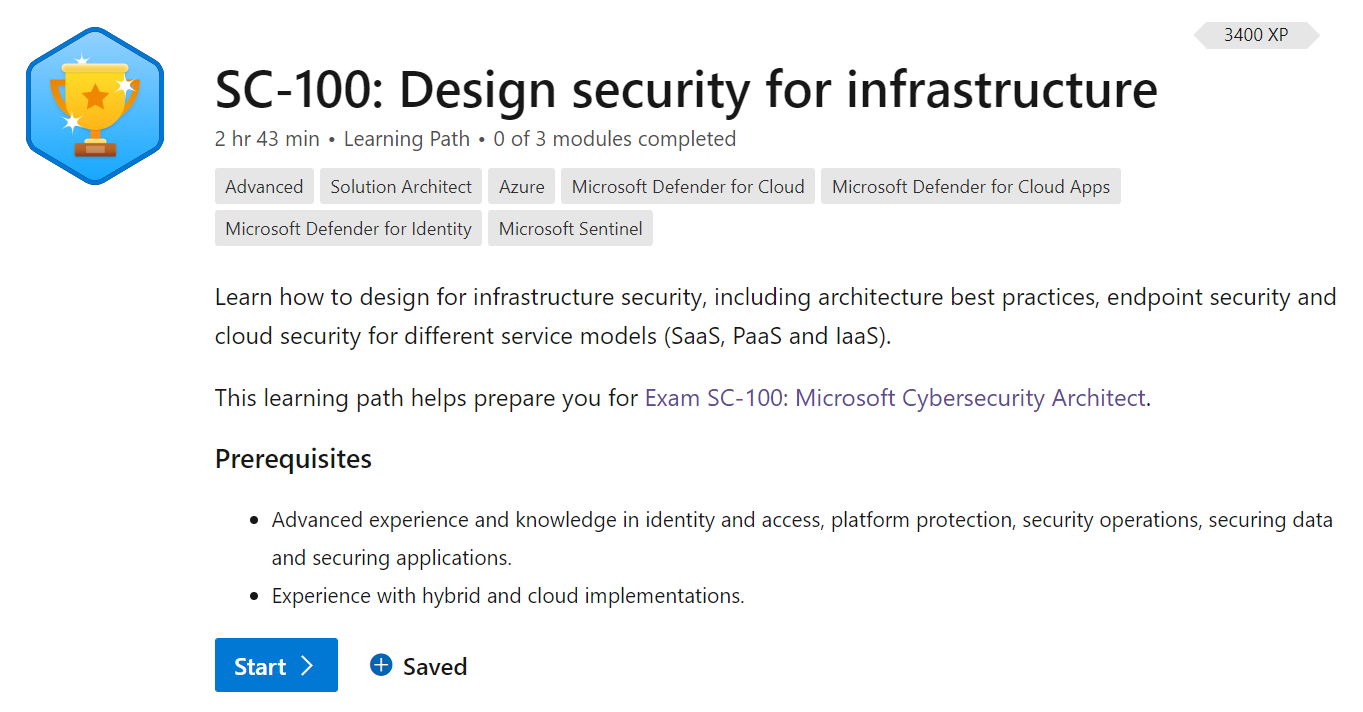Click the Microsoft Sentinel tag
1363x712 pixels.
click(570, 229)
